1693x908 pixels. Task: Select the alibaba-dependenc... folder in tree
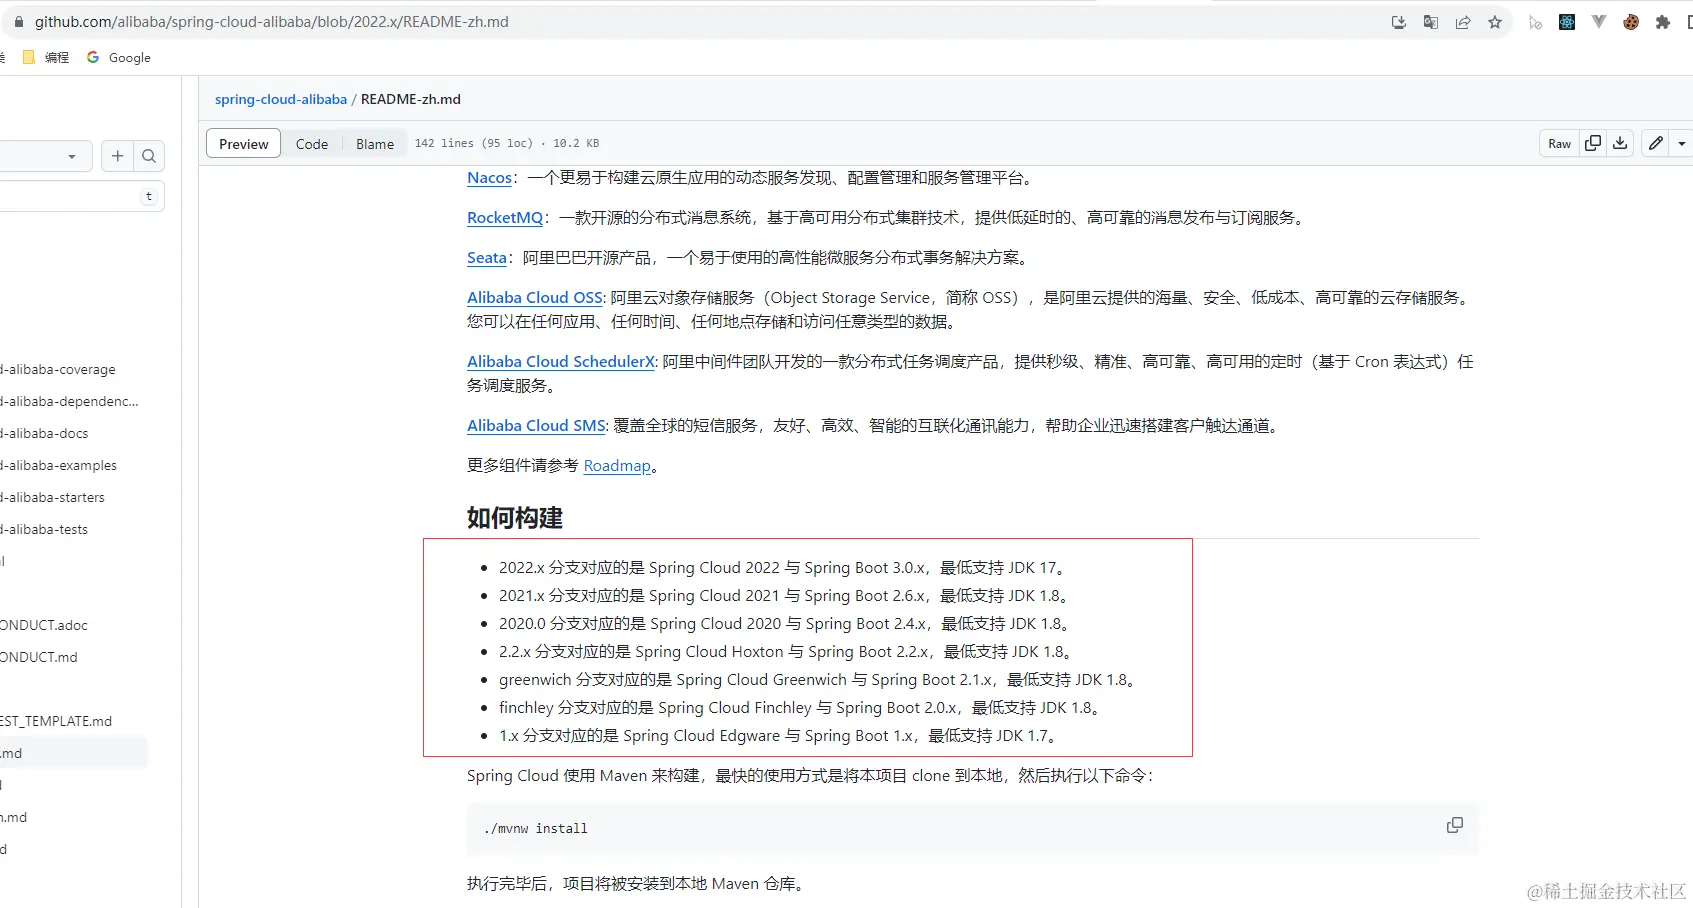(x=70, y=401)
